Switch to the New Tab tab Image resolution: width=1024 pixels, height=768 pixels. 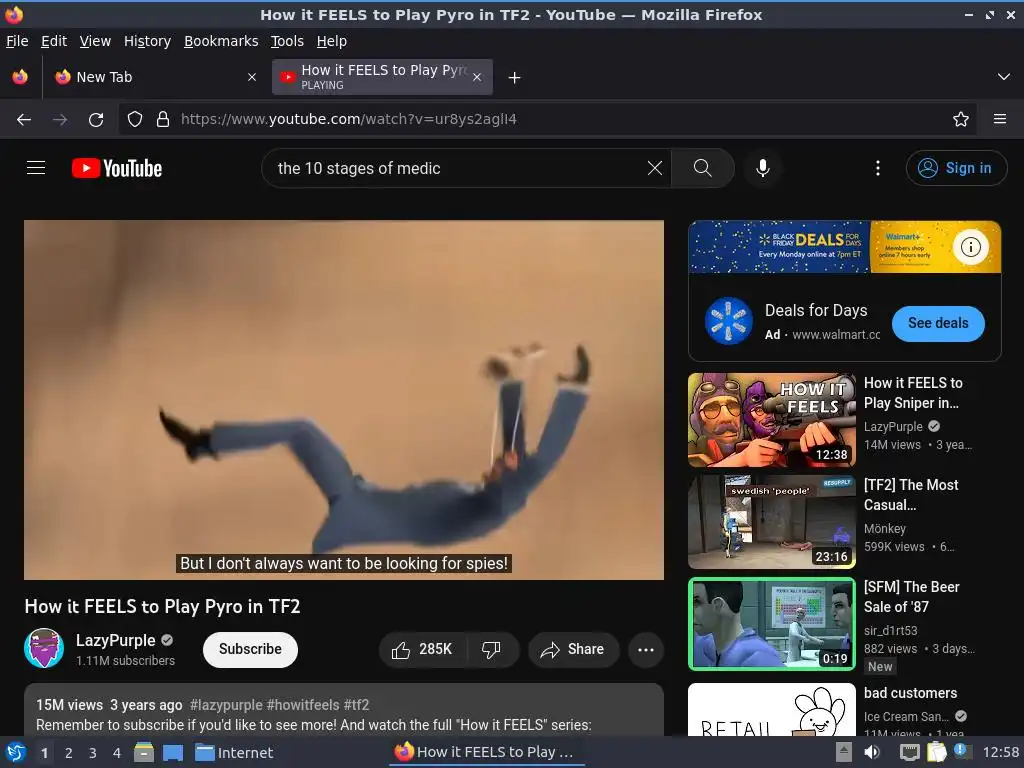coord(154,77)
